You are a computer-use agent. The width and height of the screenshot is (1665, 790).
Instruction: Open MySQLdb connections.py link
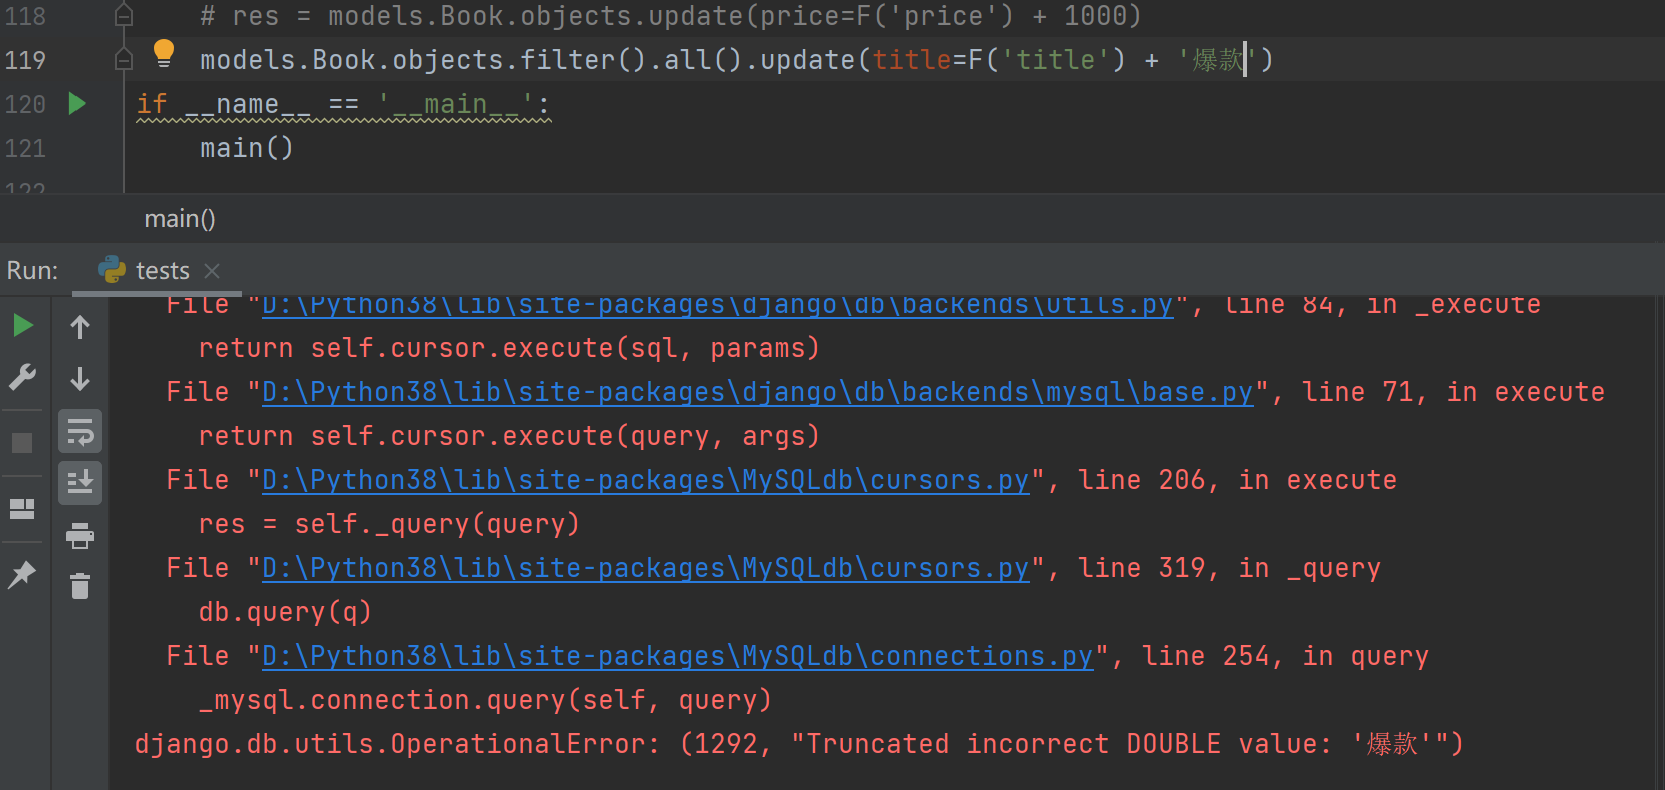pyautogui.click(x=677, y=656)
